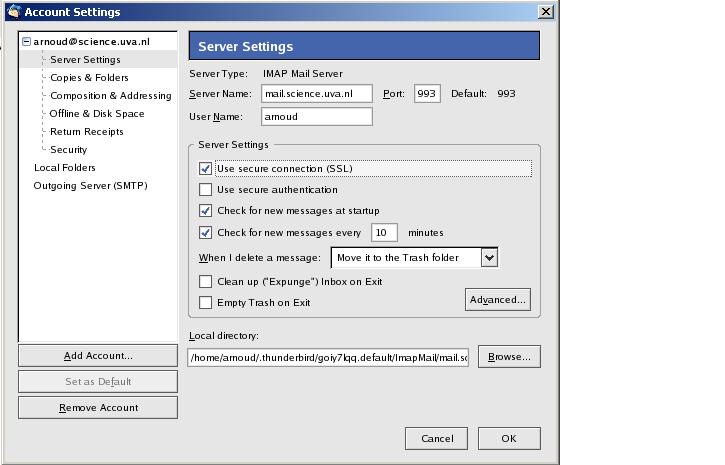The width and height of the screenshot is (725, 465).
Task: Select Local Folders in account list
Action: 64,168
